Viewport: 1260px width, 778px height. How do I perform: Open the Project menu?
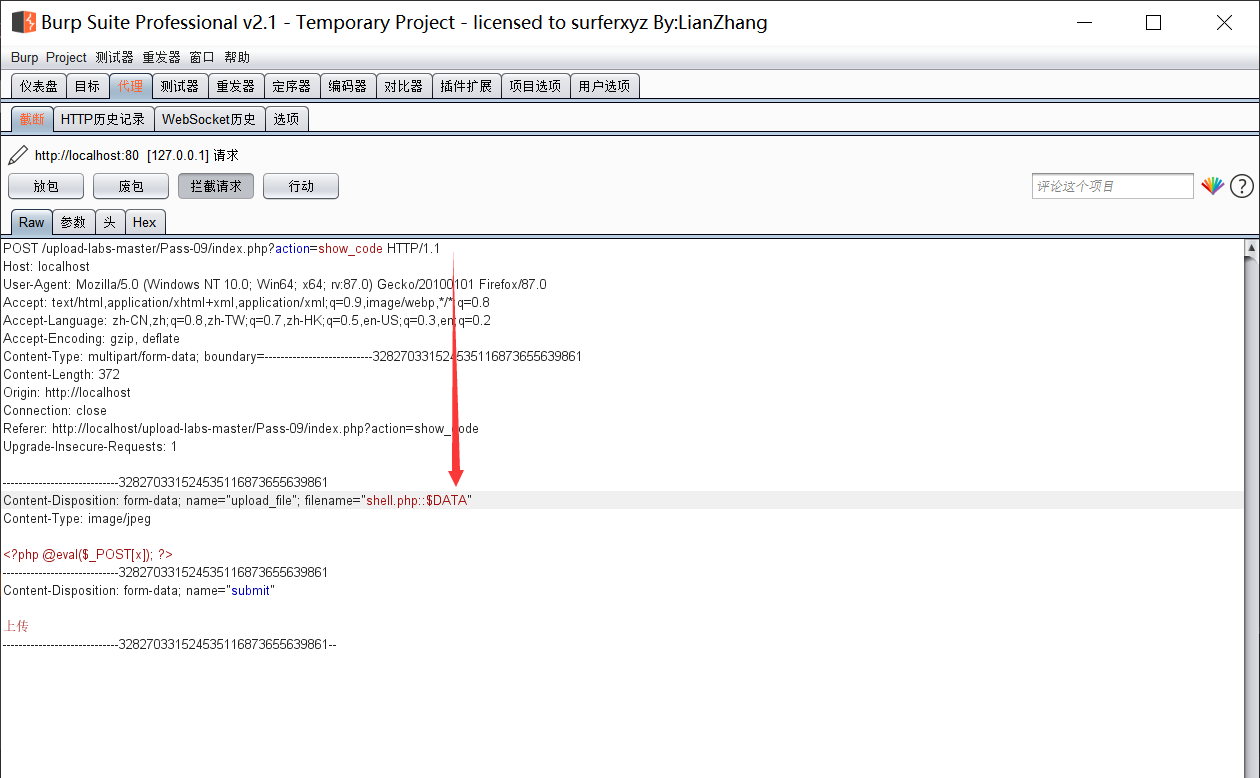(x=66, y=58)
